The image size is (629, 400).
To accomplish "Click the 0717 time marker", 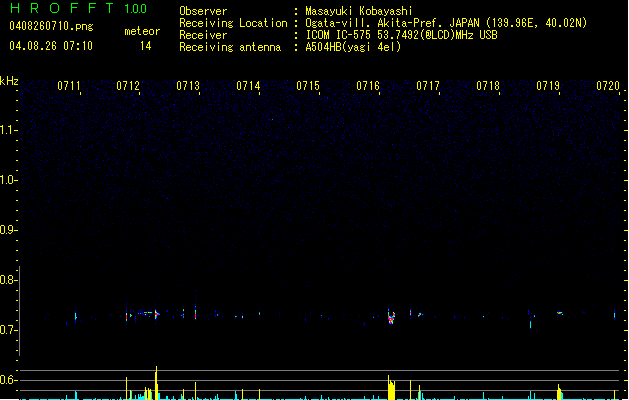I will click(x=428, y=86).
